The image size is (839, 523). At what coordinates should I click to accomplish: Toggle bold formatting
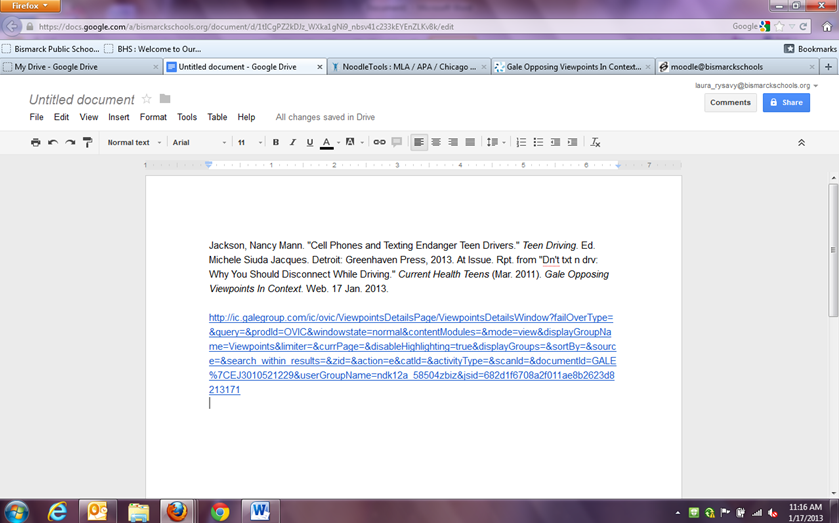[x=276, y=142]
